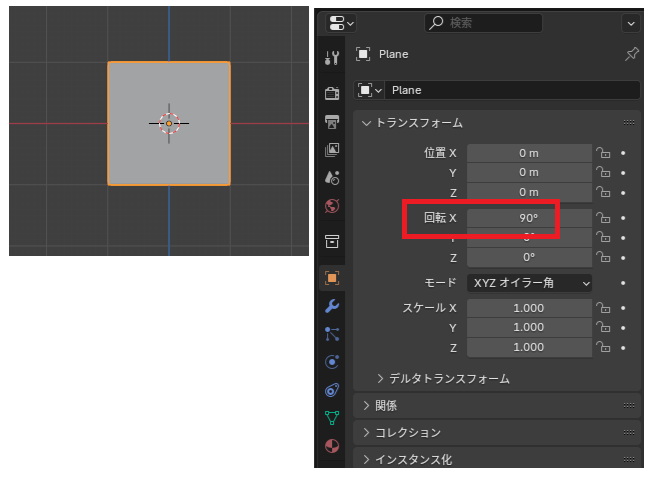Click the properties search field
Screen dimensions: 652x479
click(x=483, y=23)
